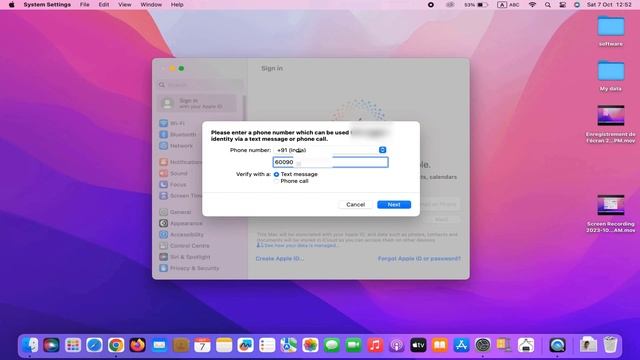Image resolution: width=640 pixels, height=360 pixels.
Task: Open Freeform from the dock
Action: (245, 345)
